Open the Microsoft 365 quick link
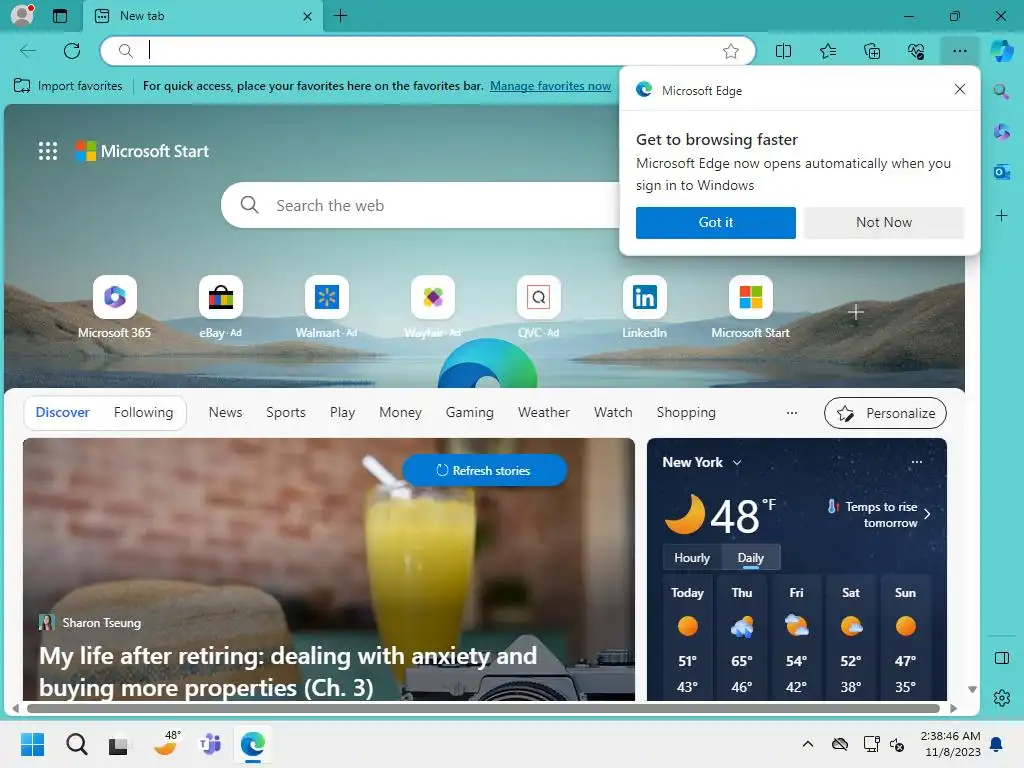 tap(114, 307)
